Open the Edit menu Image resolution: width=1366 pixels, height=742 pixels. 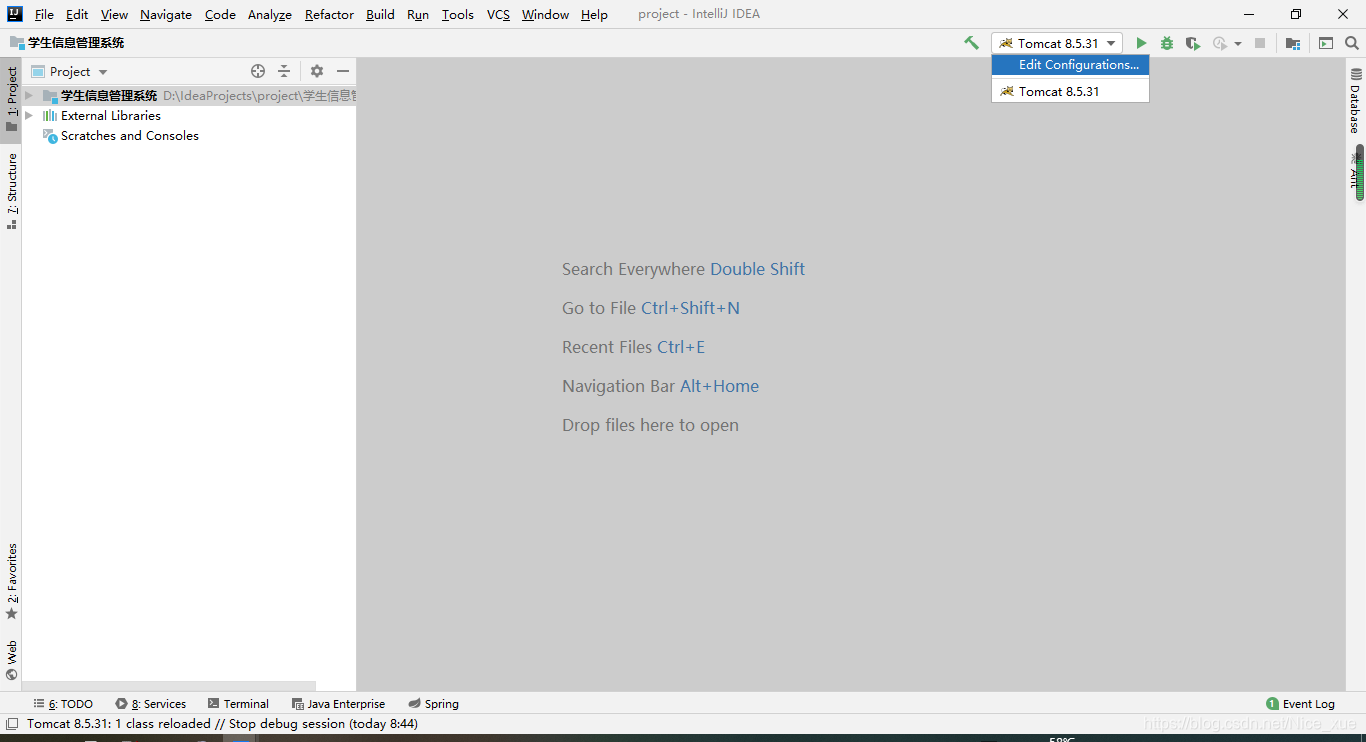77,14
